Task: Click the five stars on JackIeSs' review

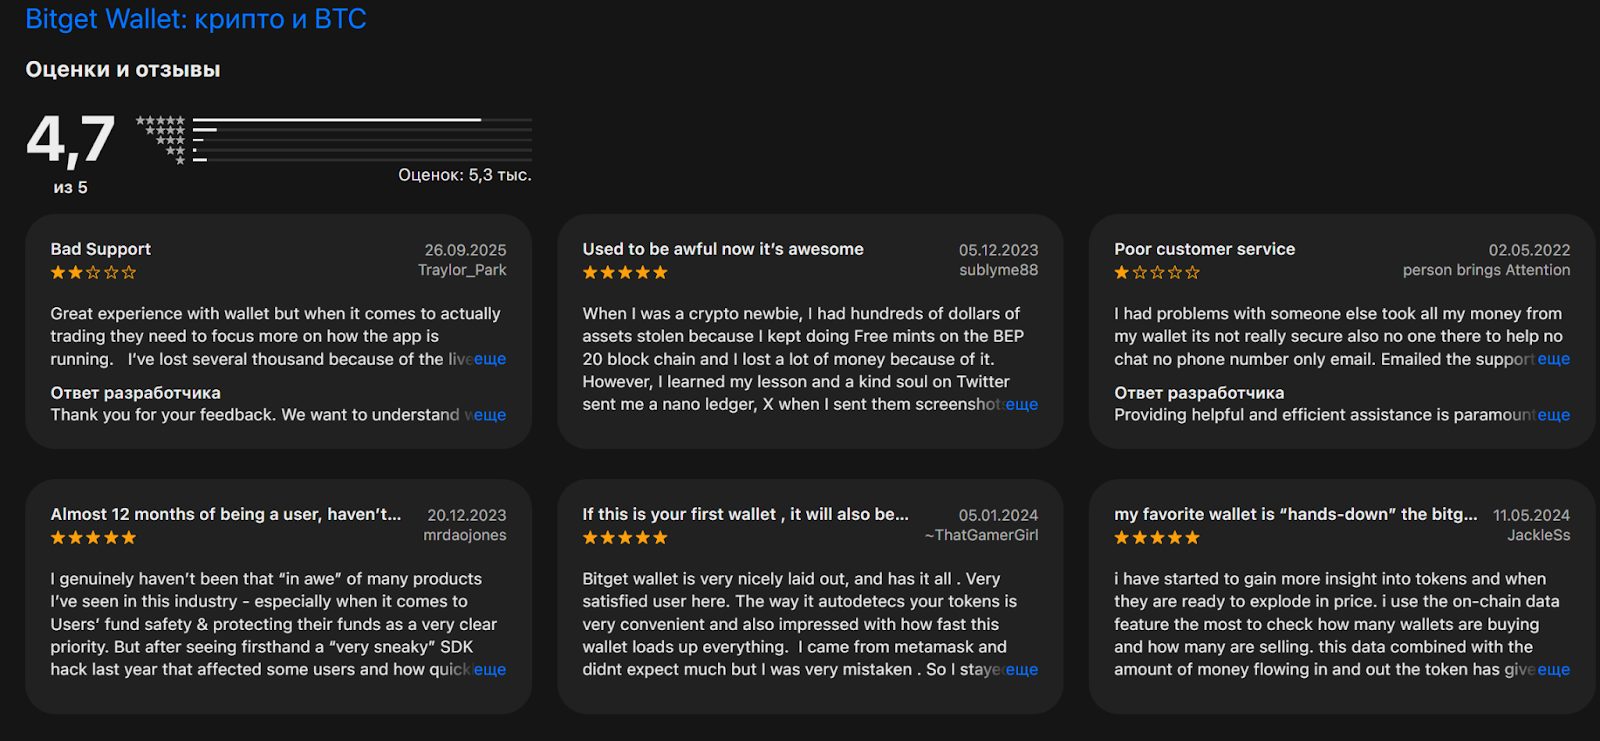Action: click(1157, 537)
